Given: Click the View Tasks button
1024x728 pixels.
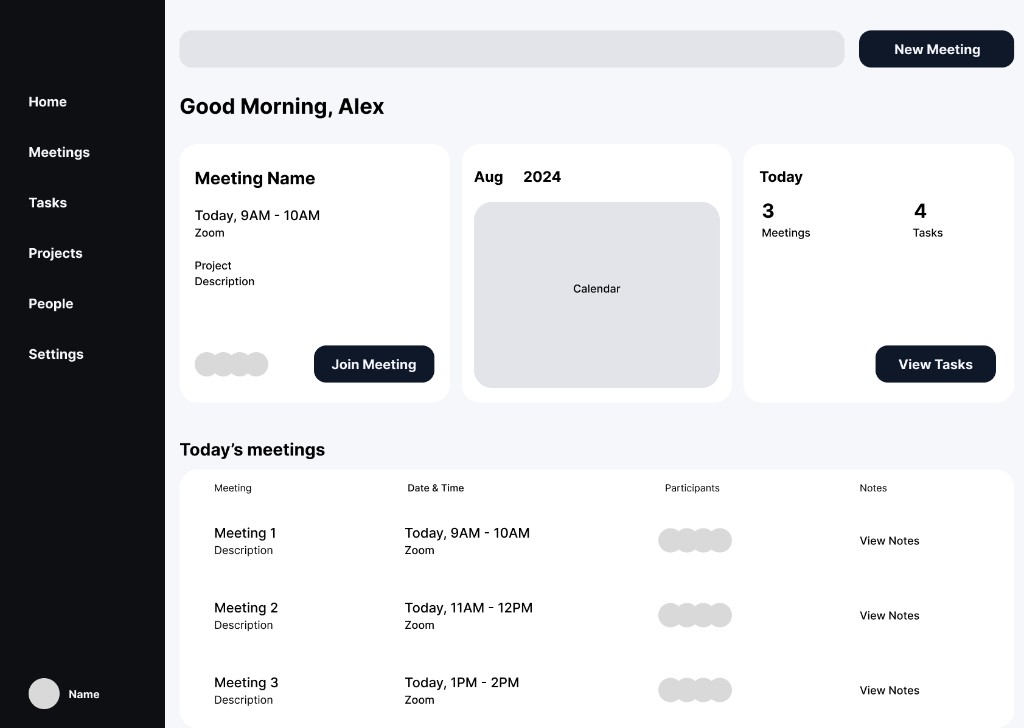Looking at the screenshot, I should tap(935, 364).
